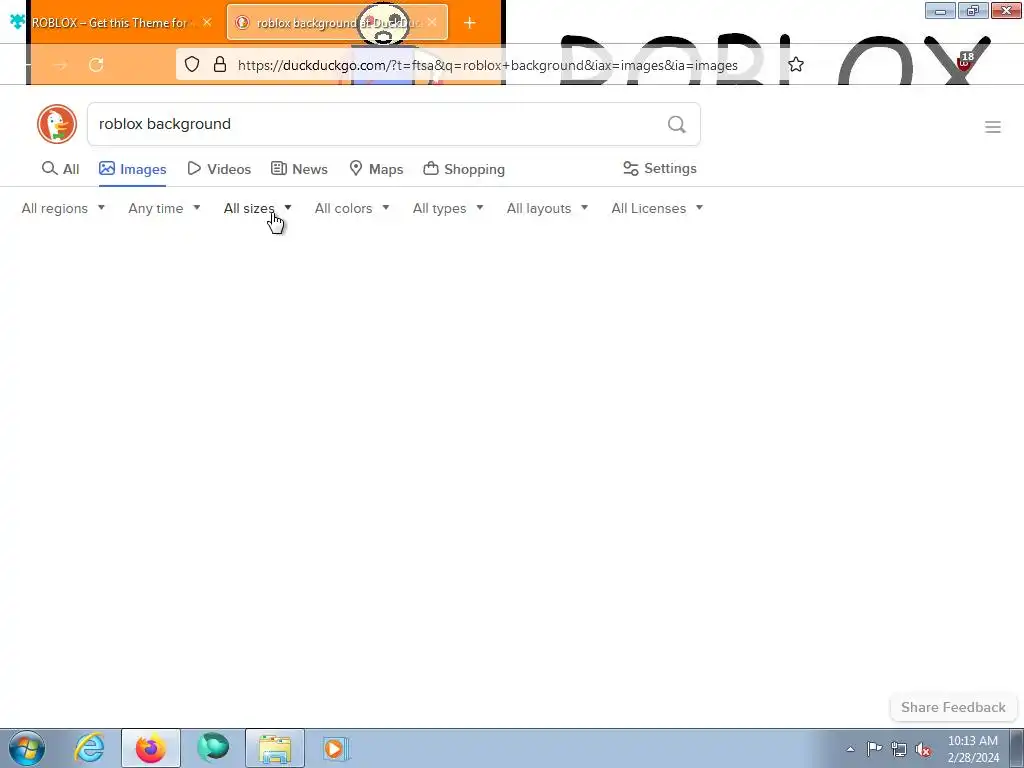1024x768 pixels.
Task: Click the DuckDuckGo duck logo
Action: (x=57, y=124)
